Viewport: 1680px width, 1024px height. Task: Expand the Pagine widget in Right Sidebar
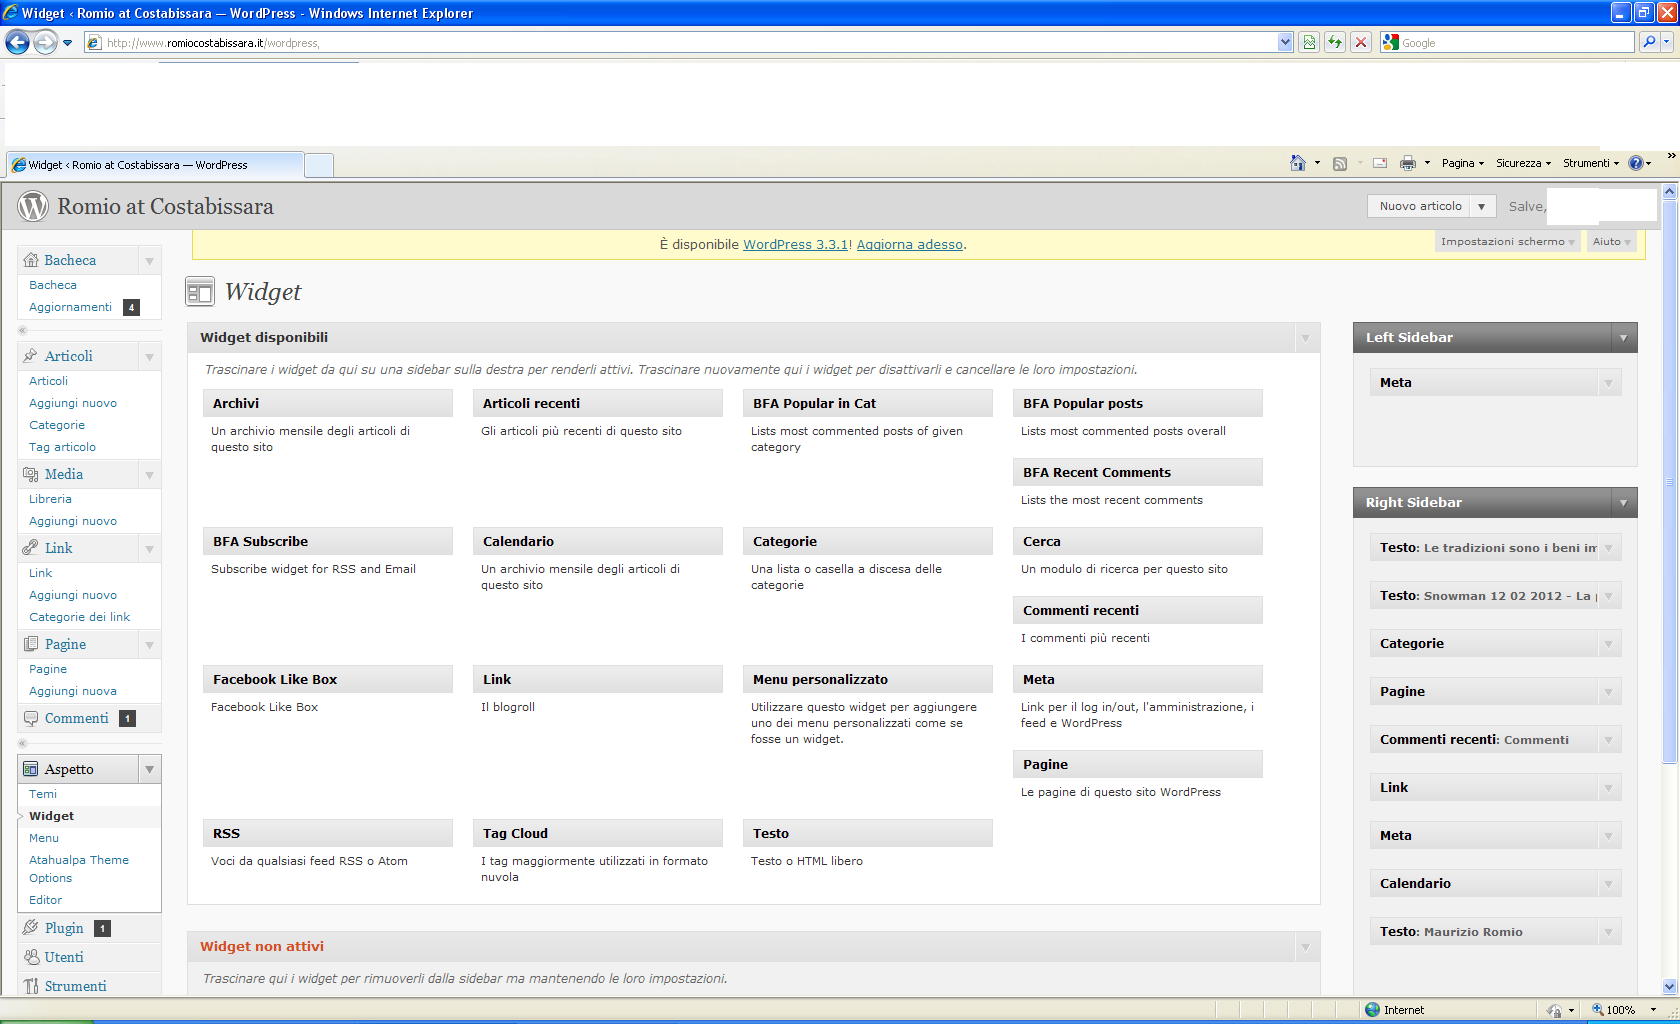[x=1608, y=692]
